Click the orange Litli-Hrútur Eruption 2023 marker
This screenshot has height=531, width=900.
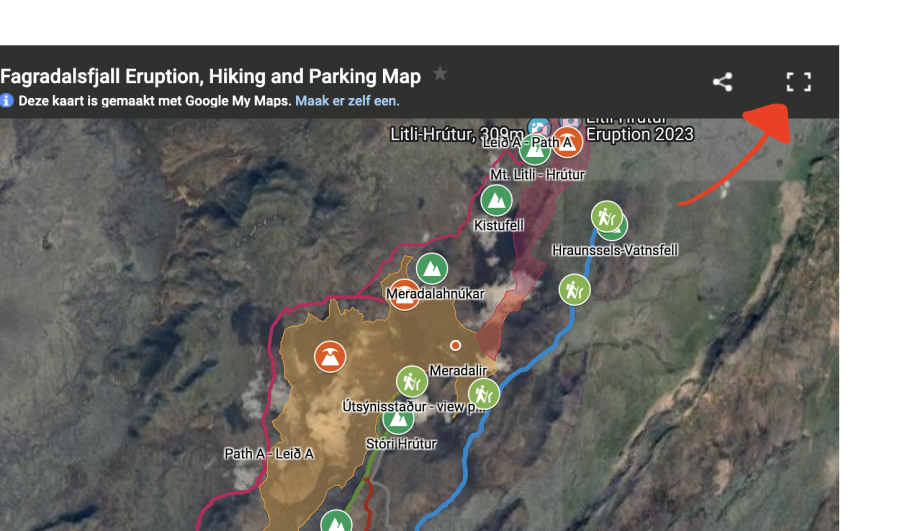click(568, 142)
